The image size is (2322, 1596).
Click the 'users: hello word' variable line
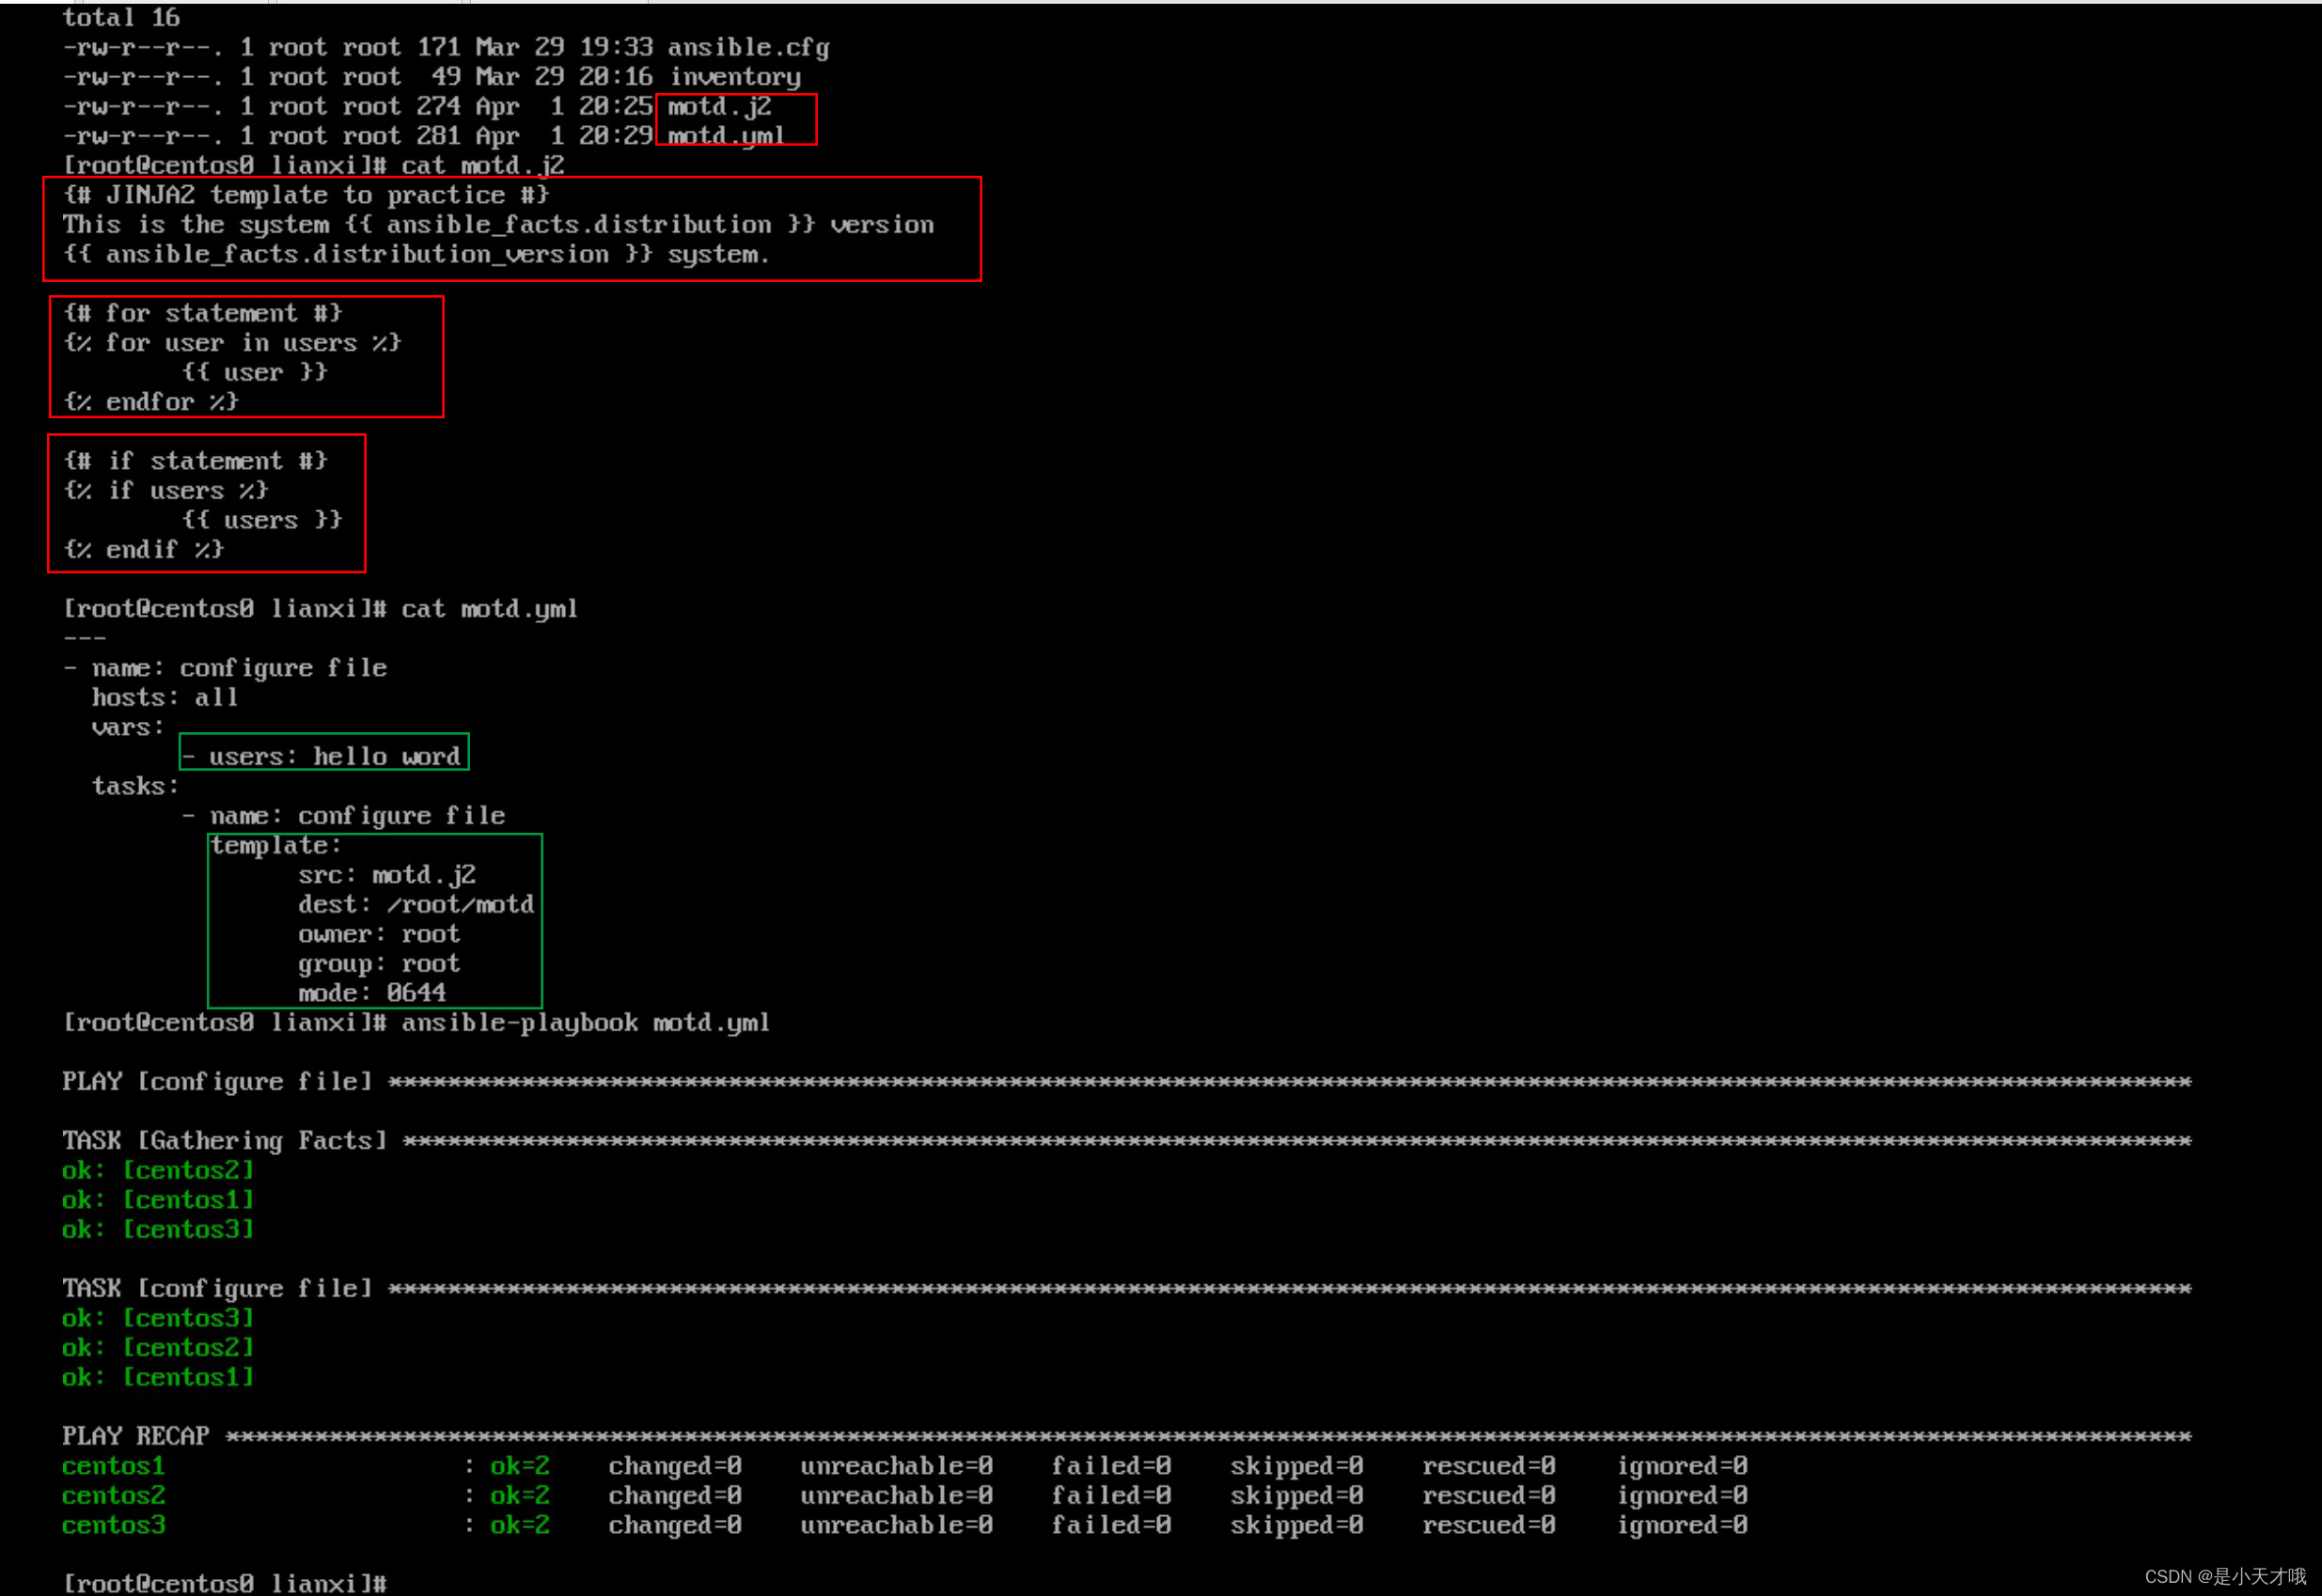tap(323, 756)
